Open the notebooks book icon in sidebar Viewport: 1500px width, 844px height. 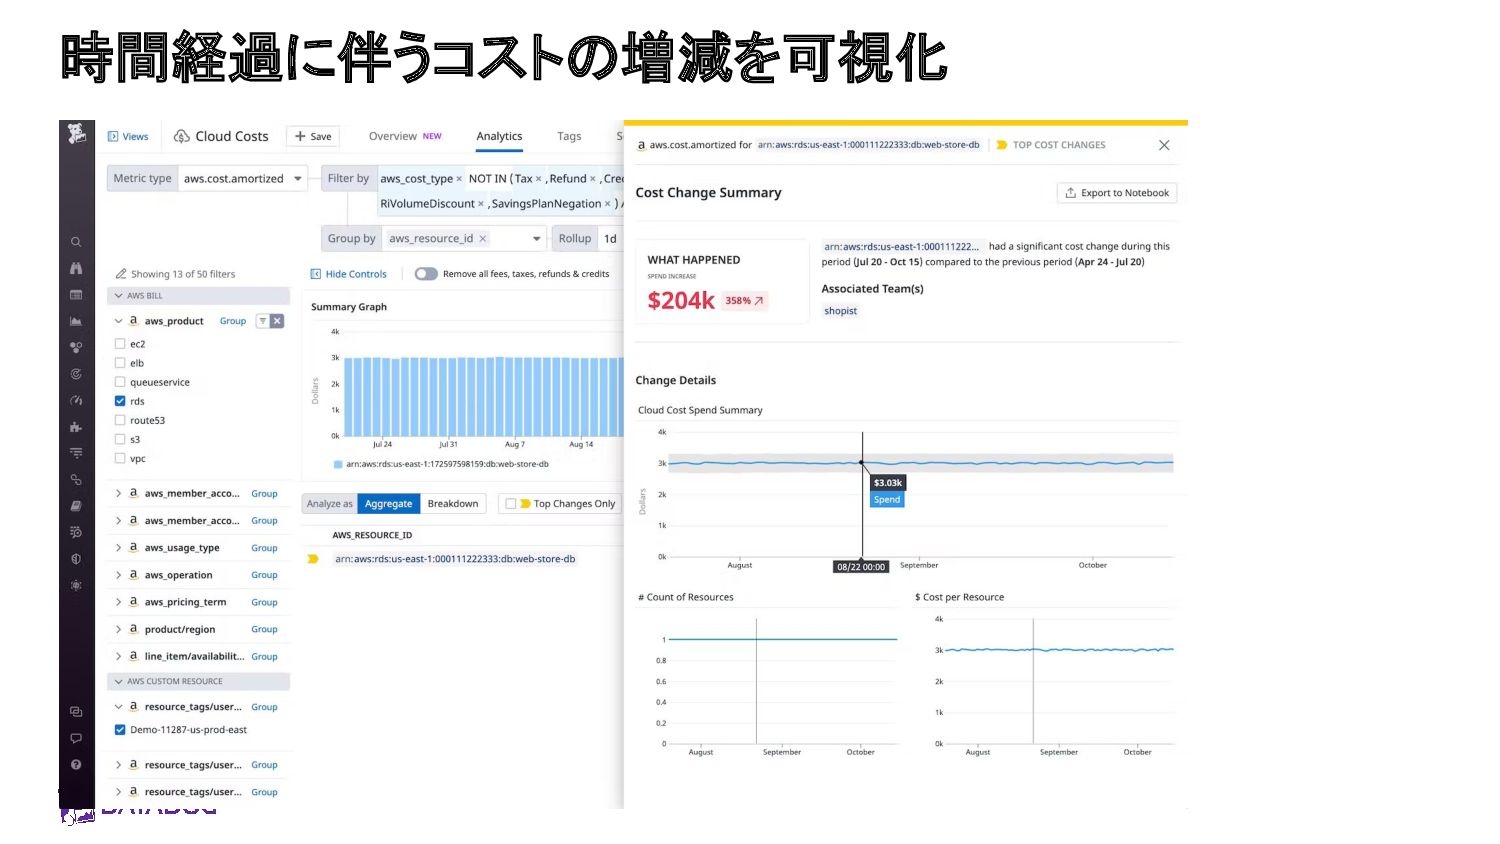(76, 506)
